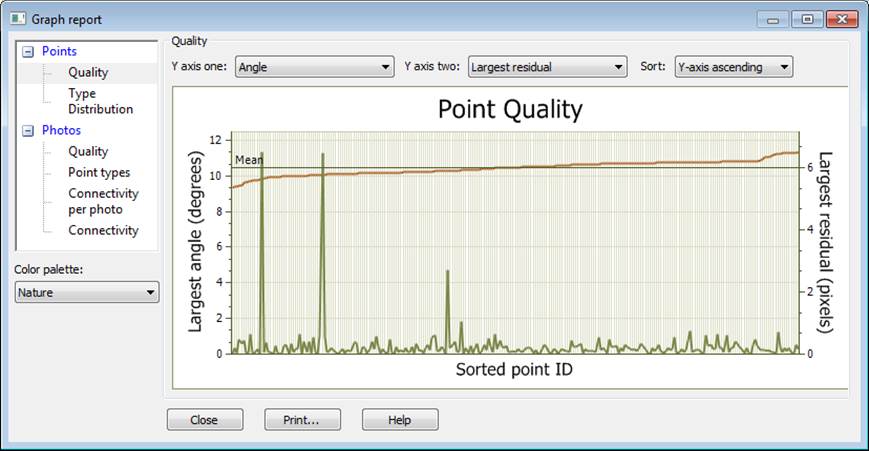Open the Y axis two Largest residual dropdown
The width and height of the screenshot is (869, 451).
pyautogui.click(x=547, y=68)
